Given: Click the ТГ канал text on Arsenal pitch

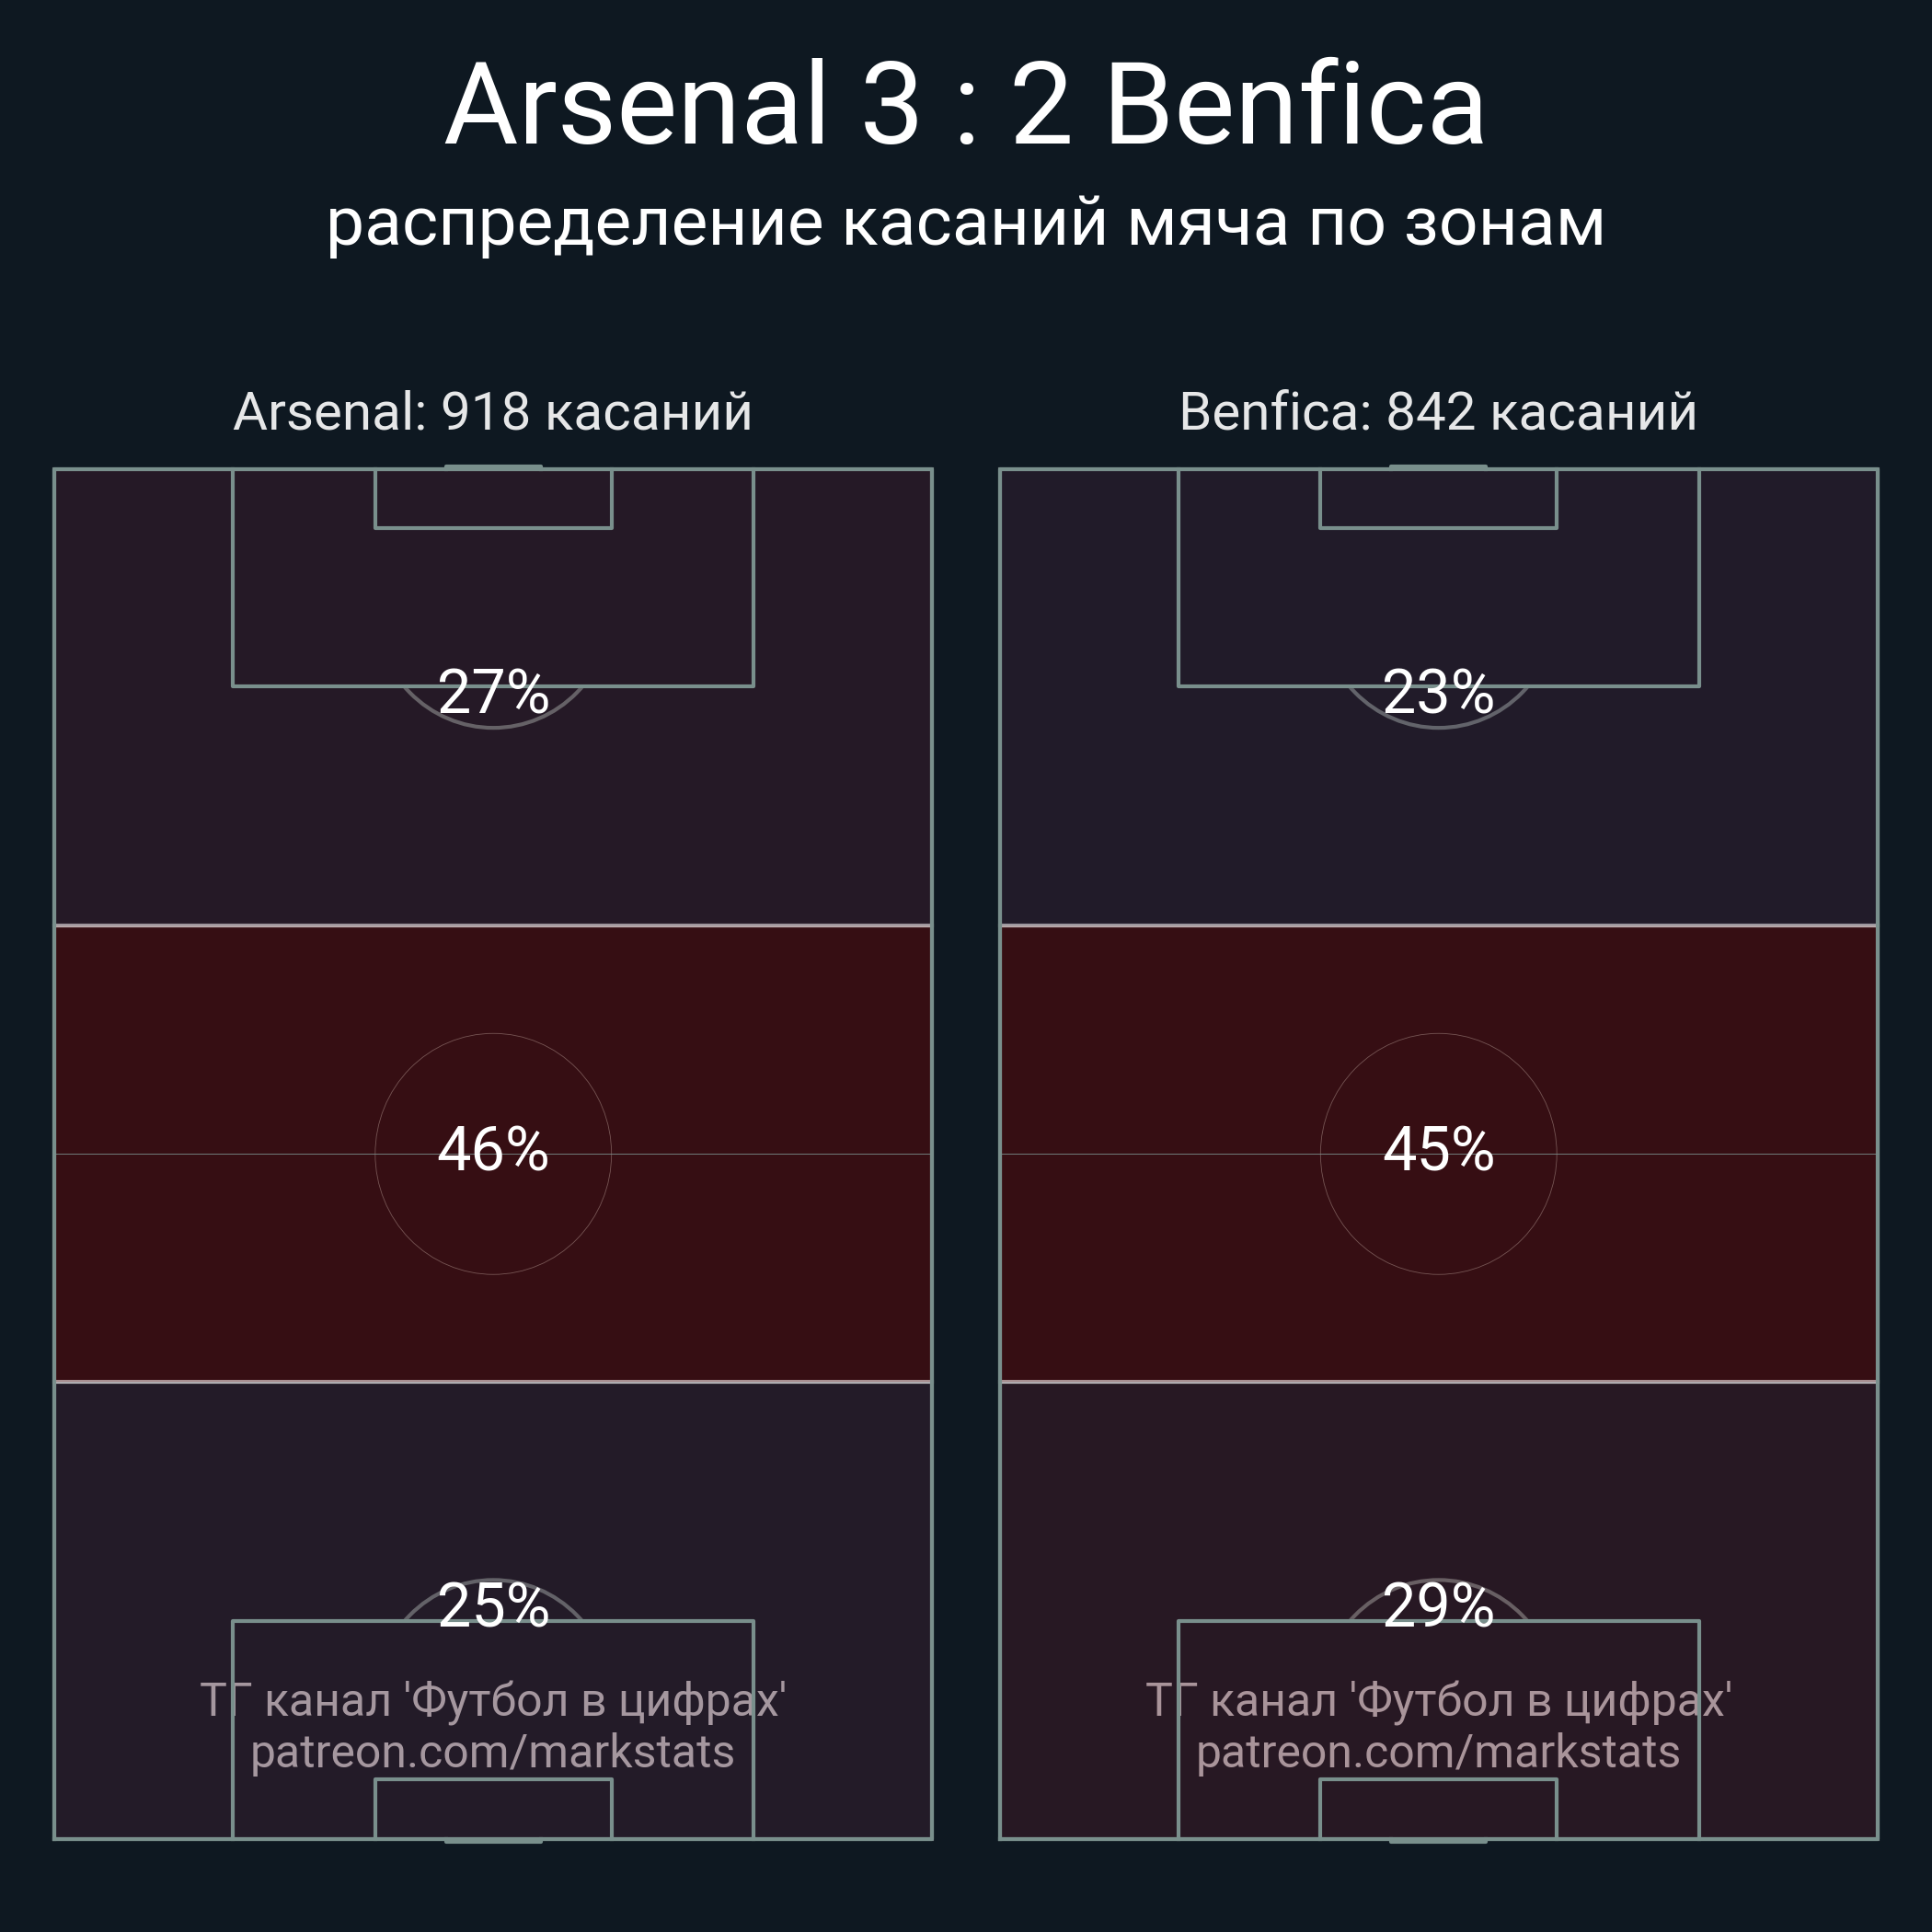Looking at the screenshot, I should click(493, 1701).
